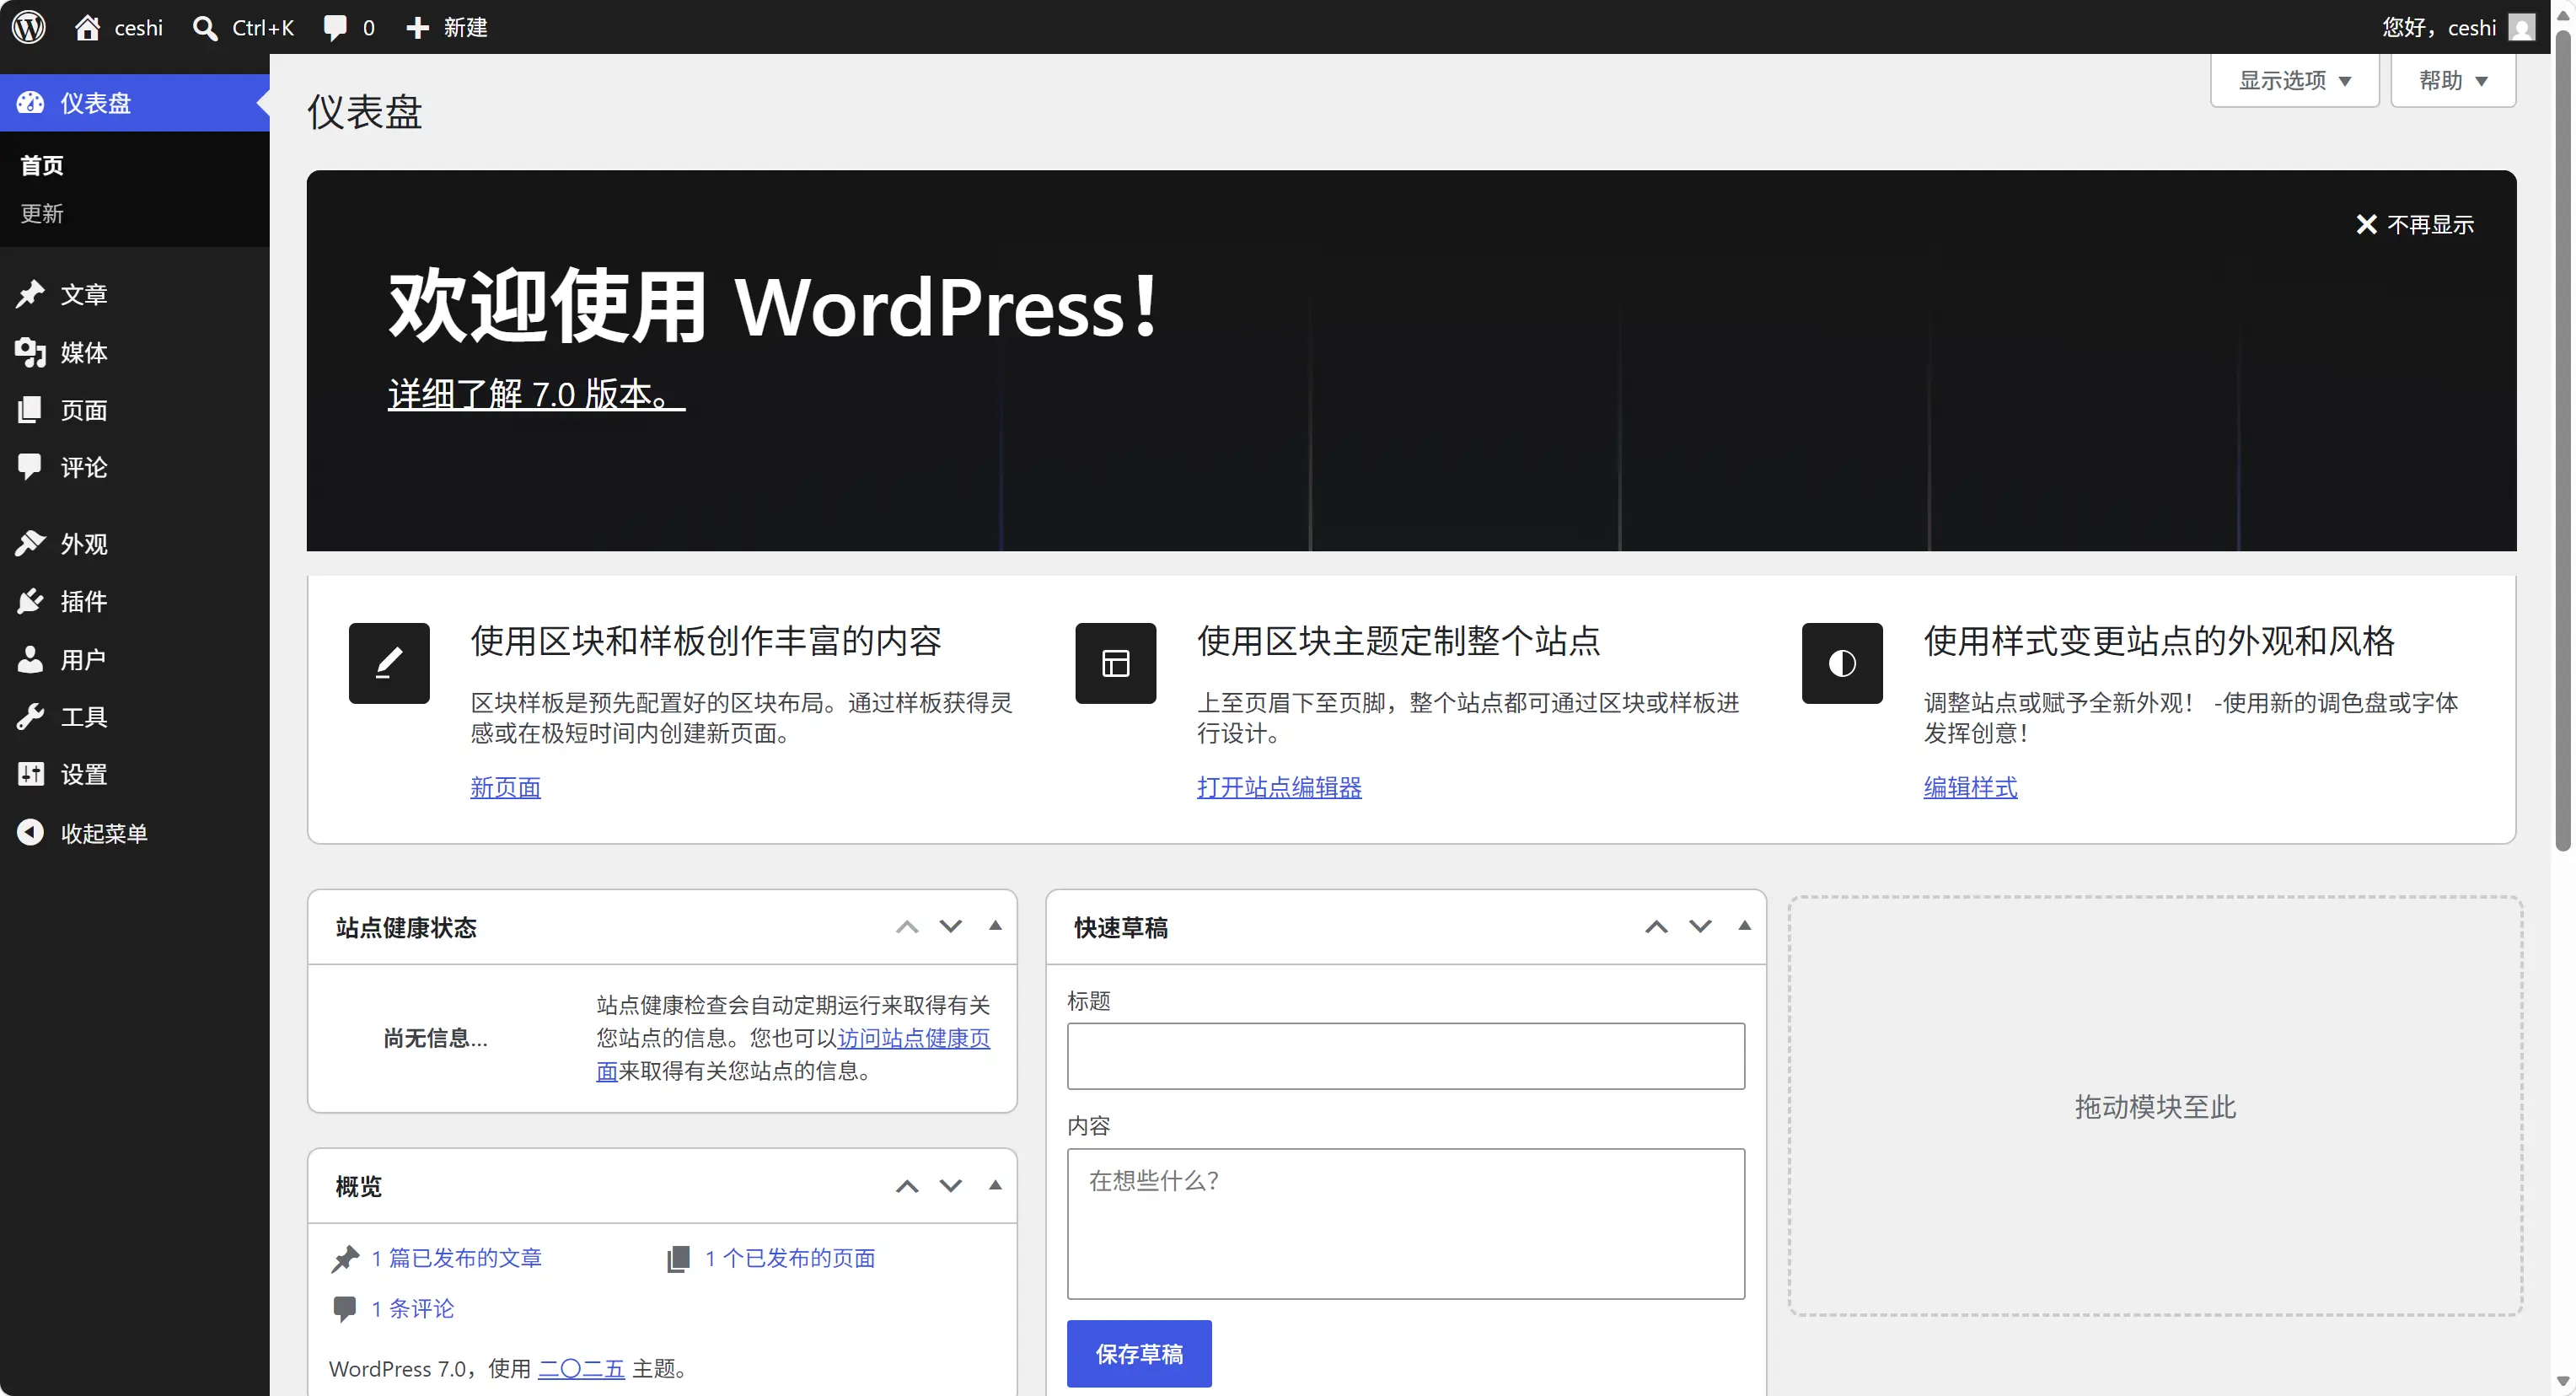
Task: Click the user avatar next to ceshi
Action: pyautogui.click(x=2522, y=27)
